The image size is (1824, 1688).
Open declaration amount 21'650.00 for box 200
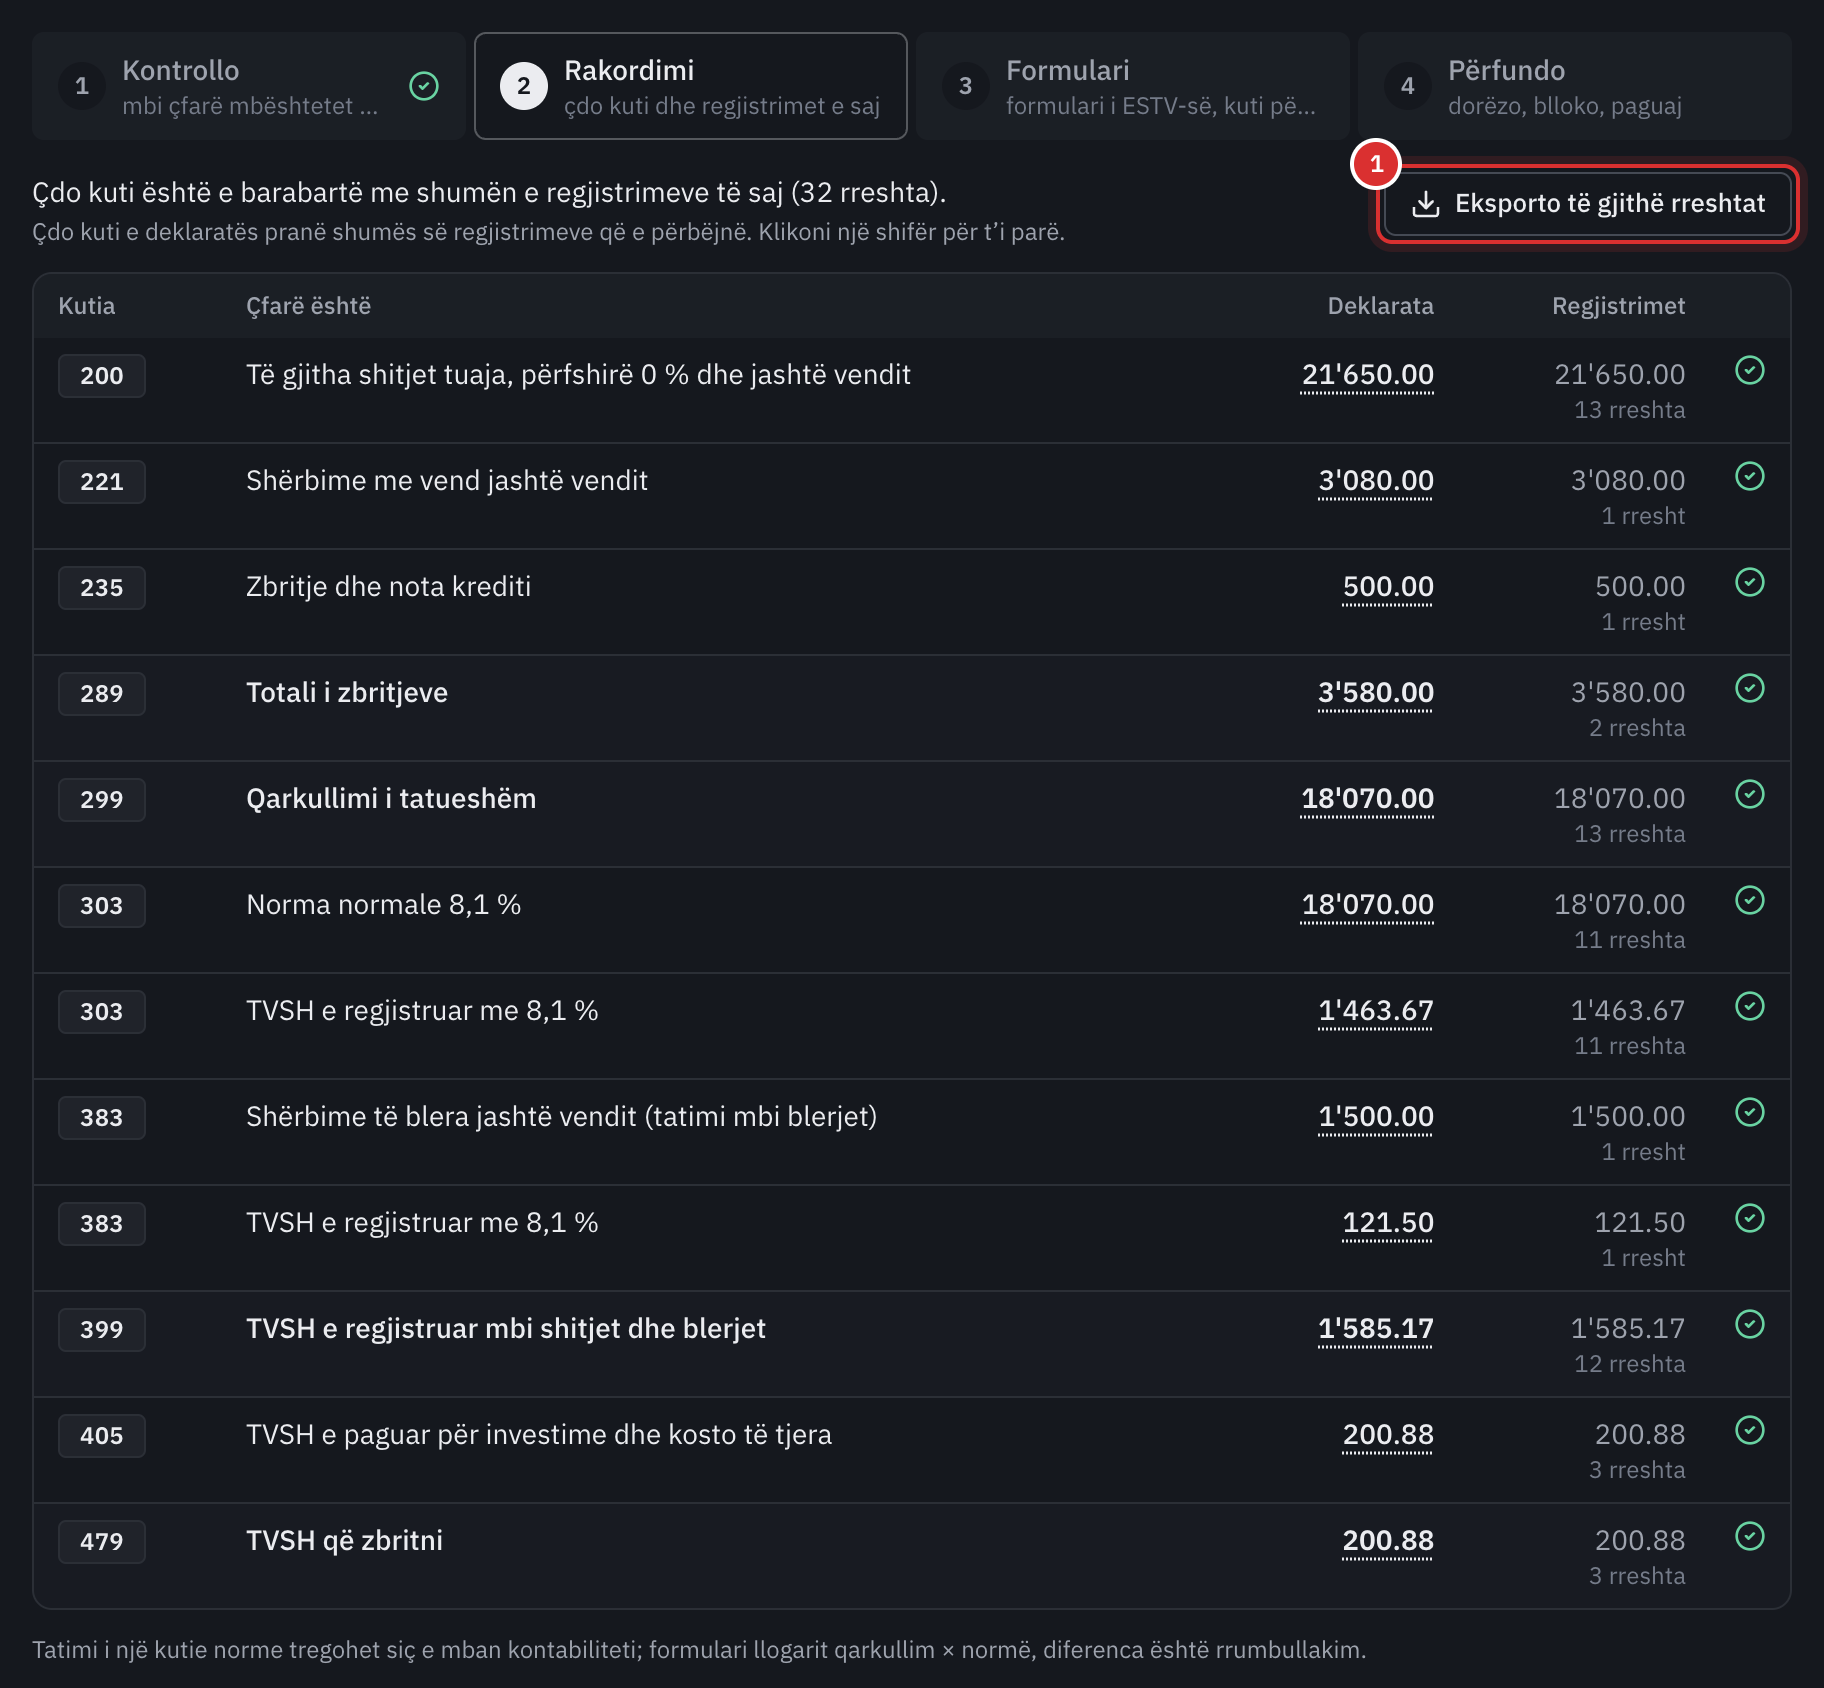coord(1367,375)
